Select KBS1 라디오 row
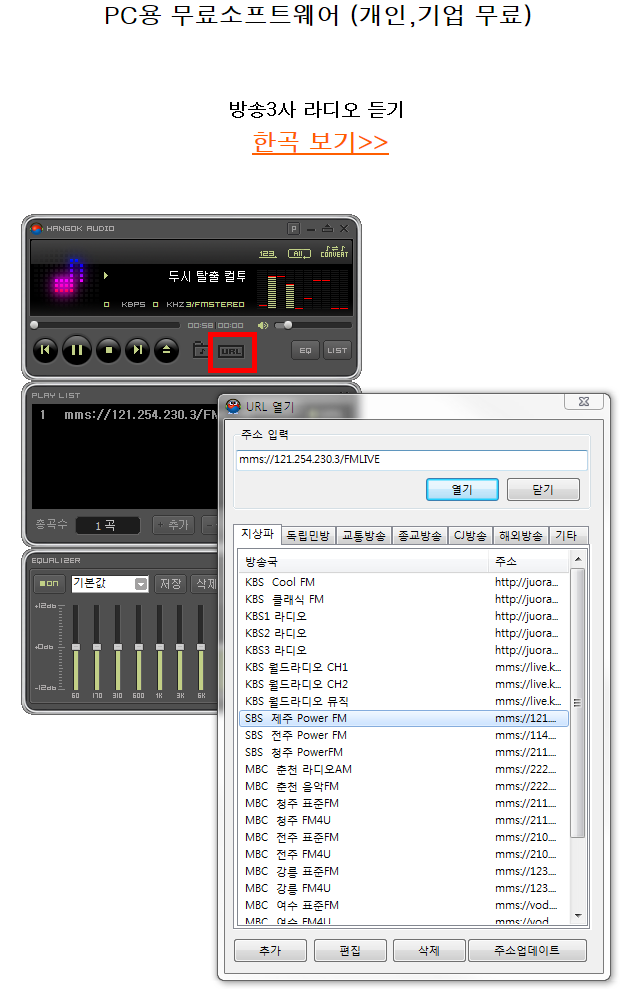This screenshot has height=991, width=635. pyautogui.click(x=404, y=616)
